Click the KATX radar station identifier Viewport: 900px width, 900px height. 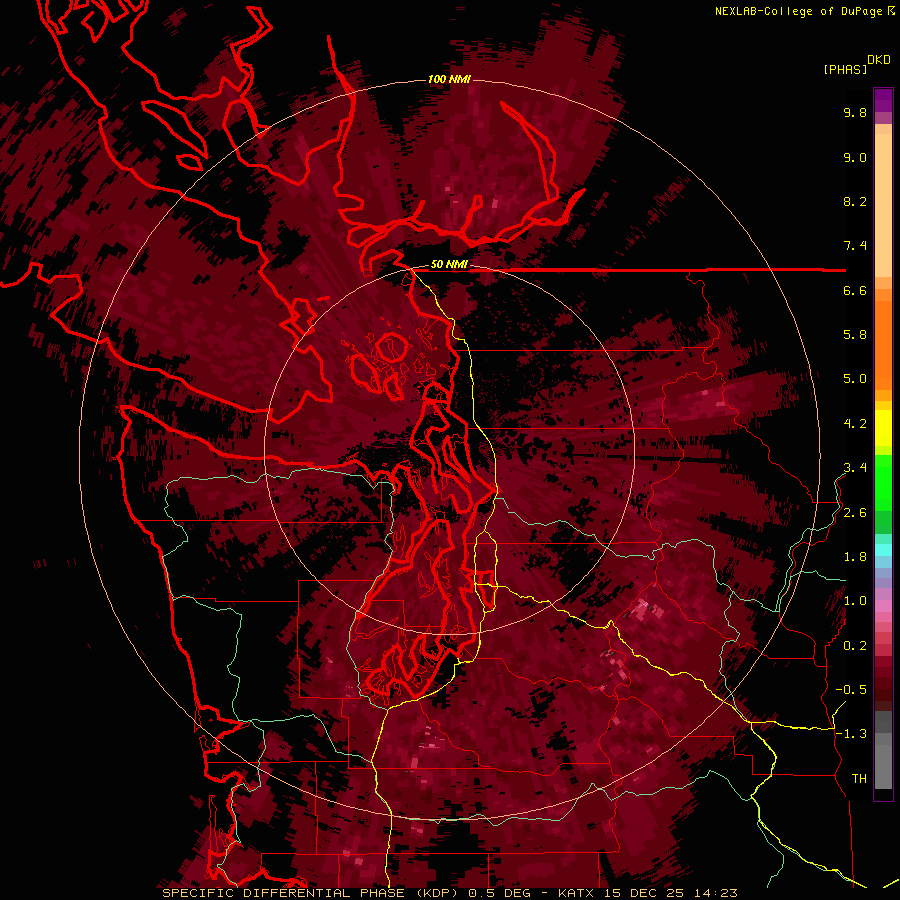[x=577, y=893]
